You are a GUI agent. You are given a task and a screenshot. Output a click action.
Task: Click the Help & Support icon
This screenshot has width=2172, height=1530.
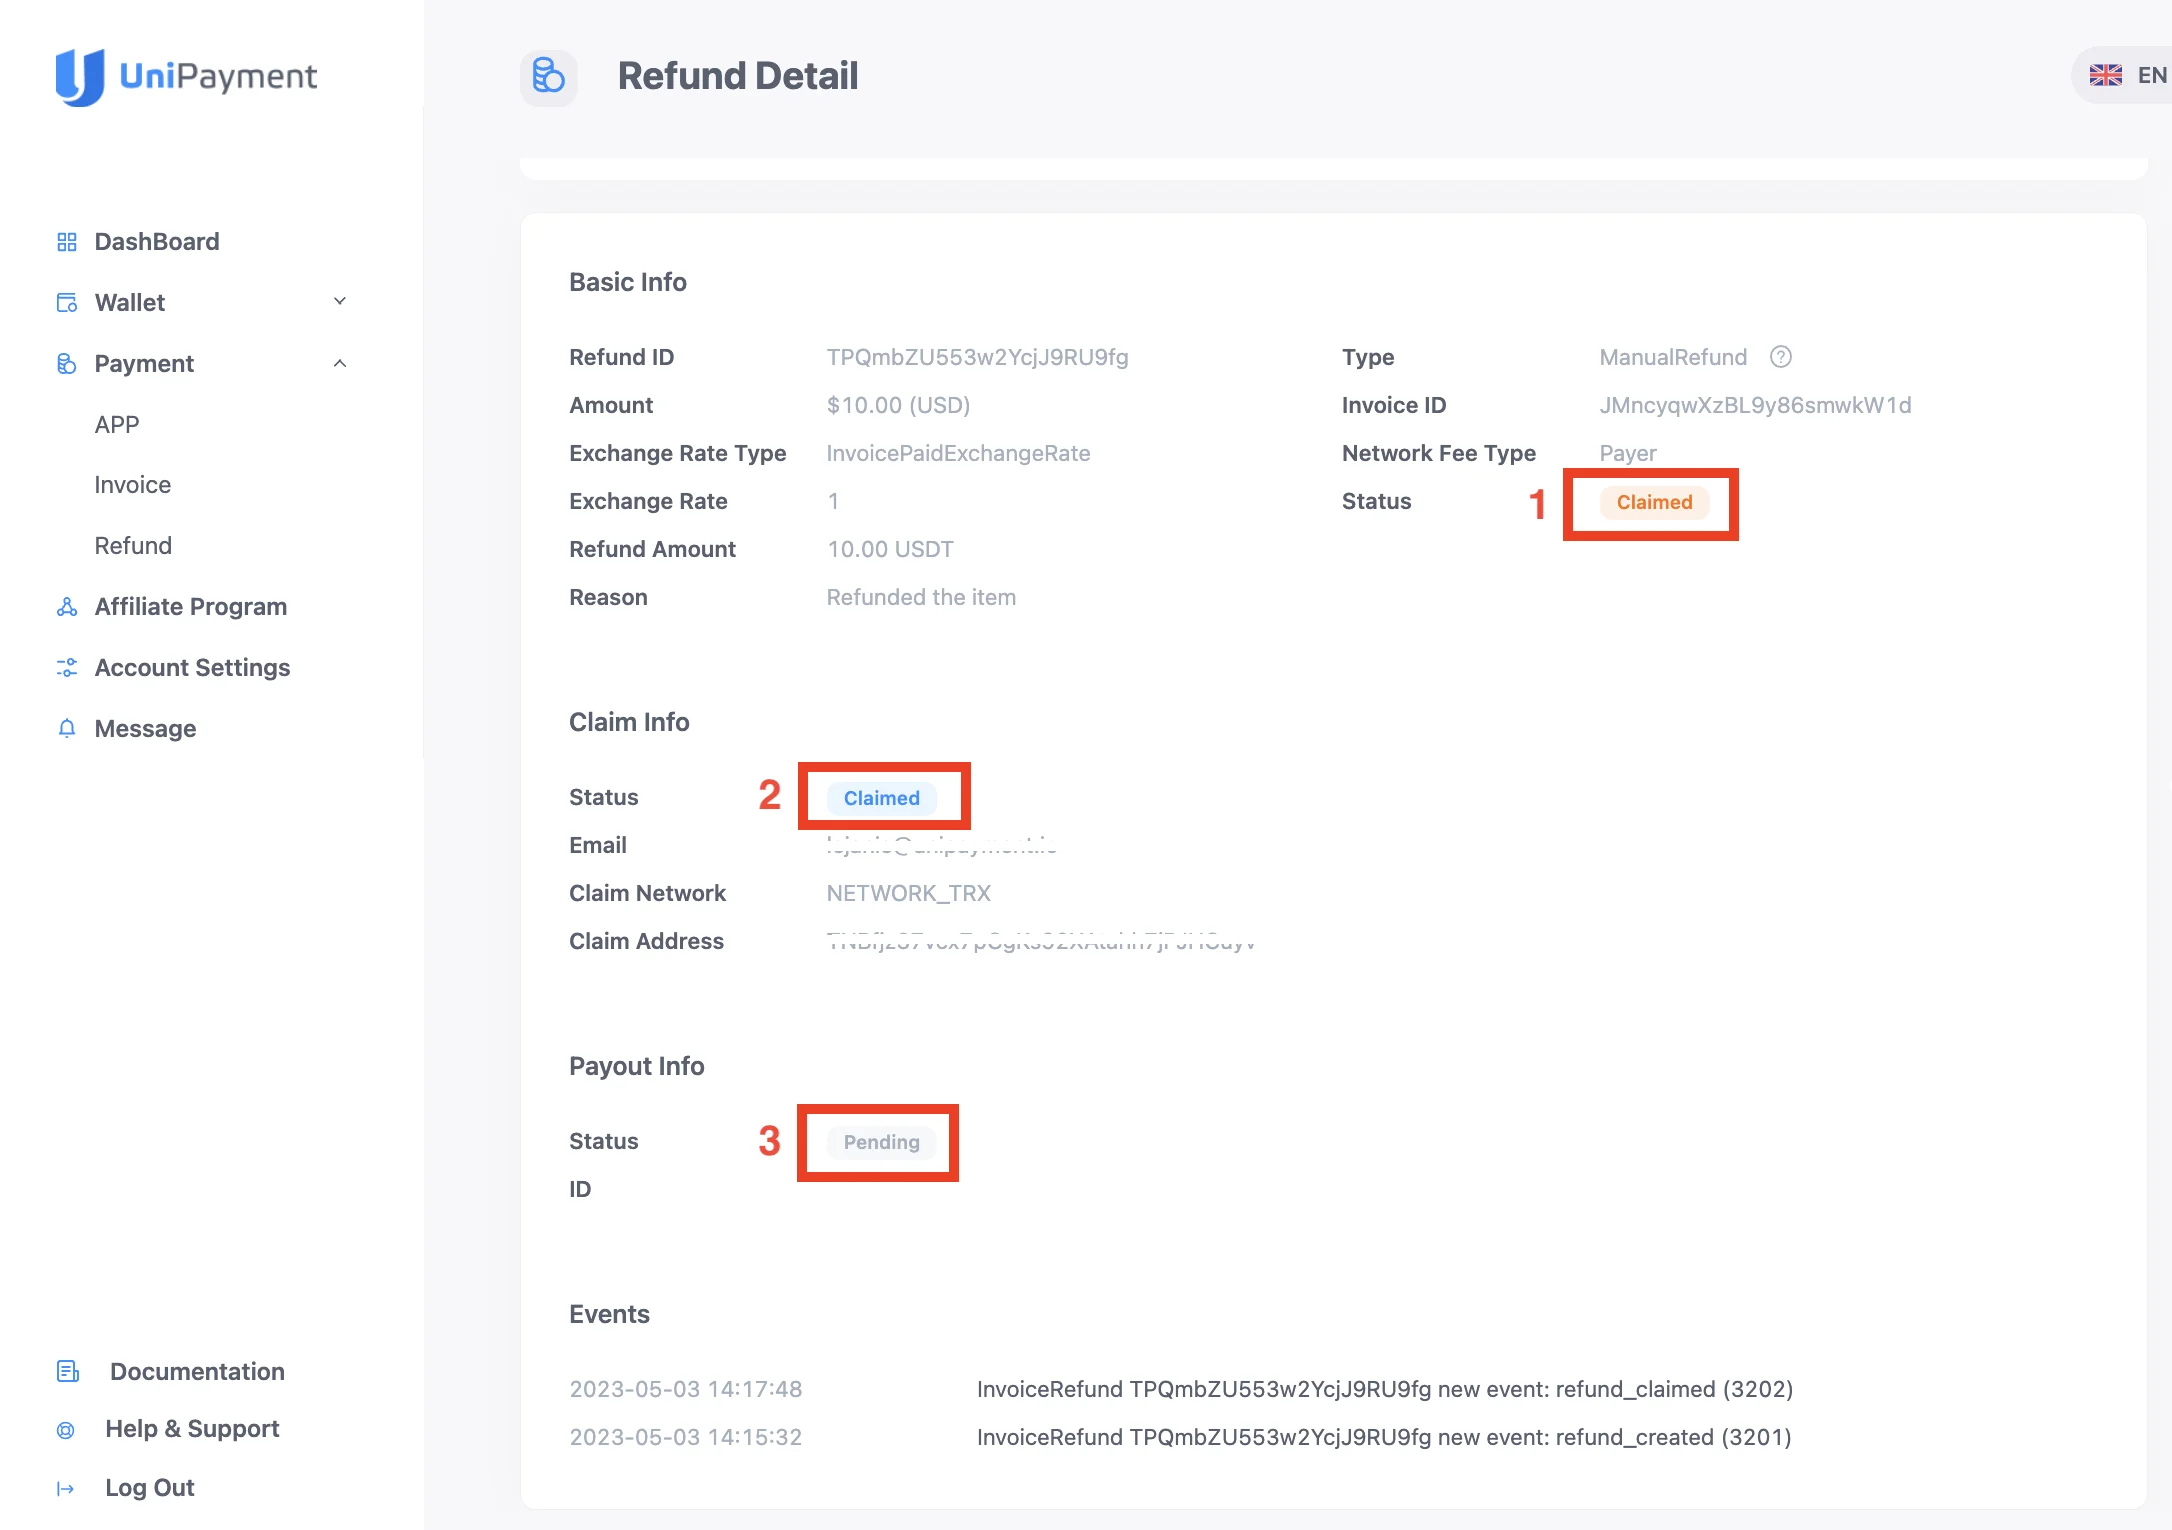66,1429
